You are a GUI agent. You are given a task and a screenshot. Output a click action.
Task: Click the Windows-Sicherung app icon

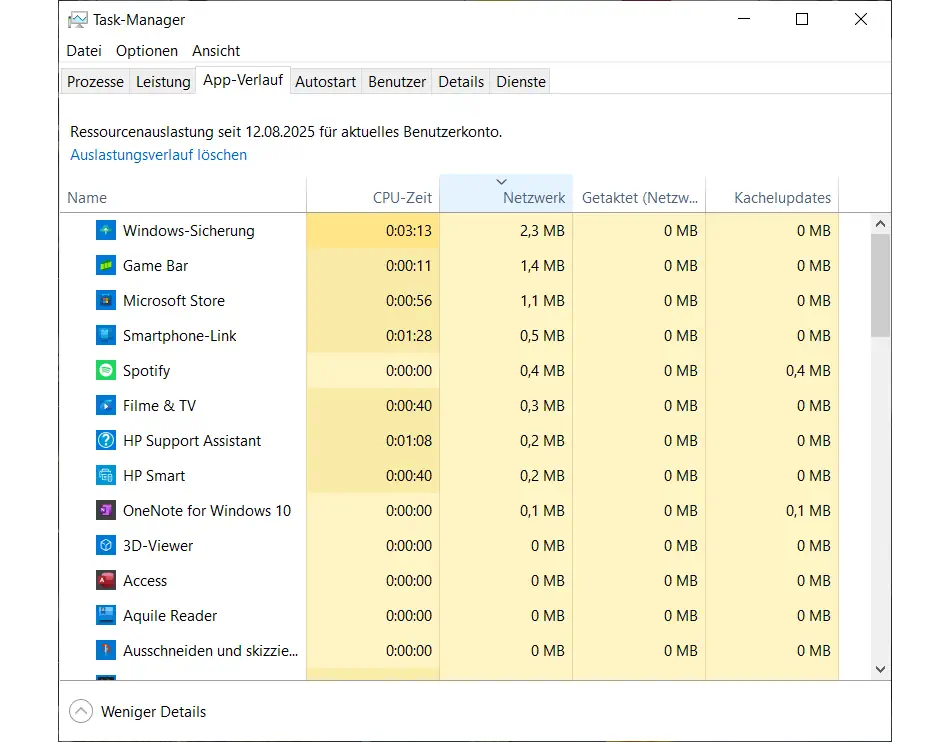(106, 231)
